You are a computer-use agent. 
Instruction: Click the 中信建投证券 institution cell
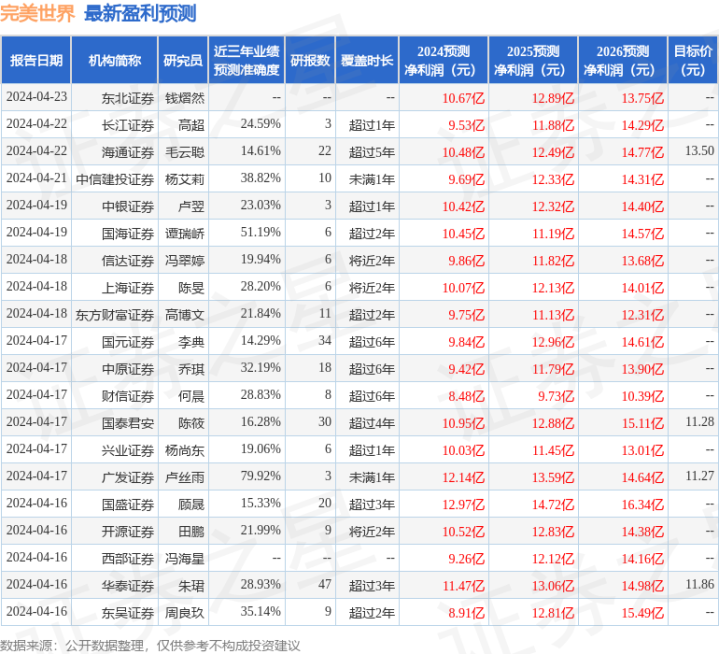tap(115, 179)
